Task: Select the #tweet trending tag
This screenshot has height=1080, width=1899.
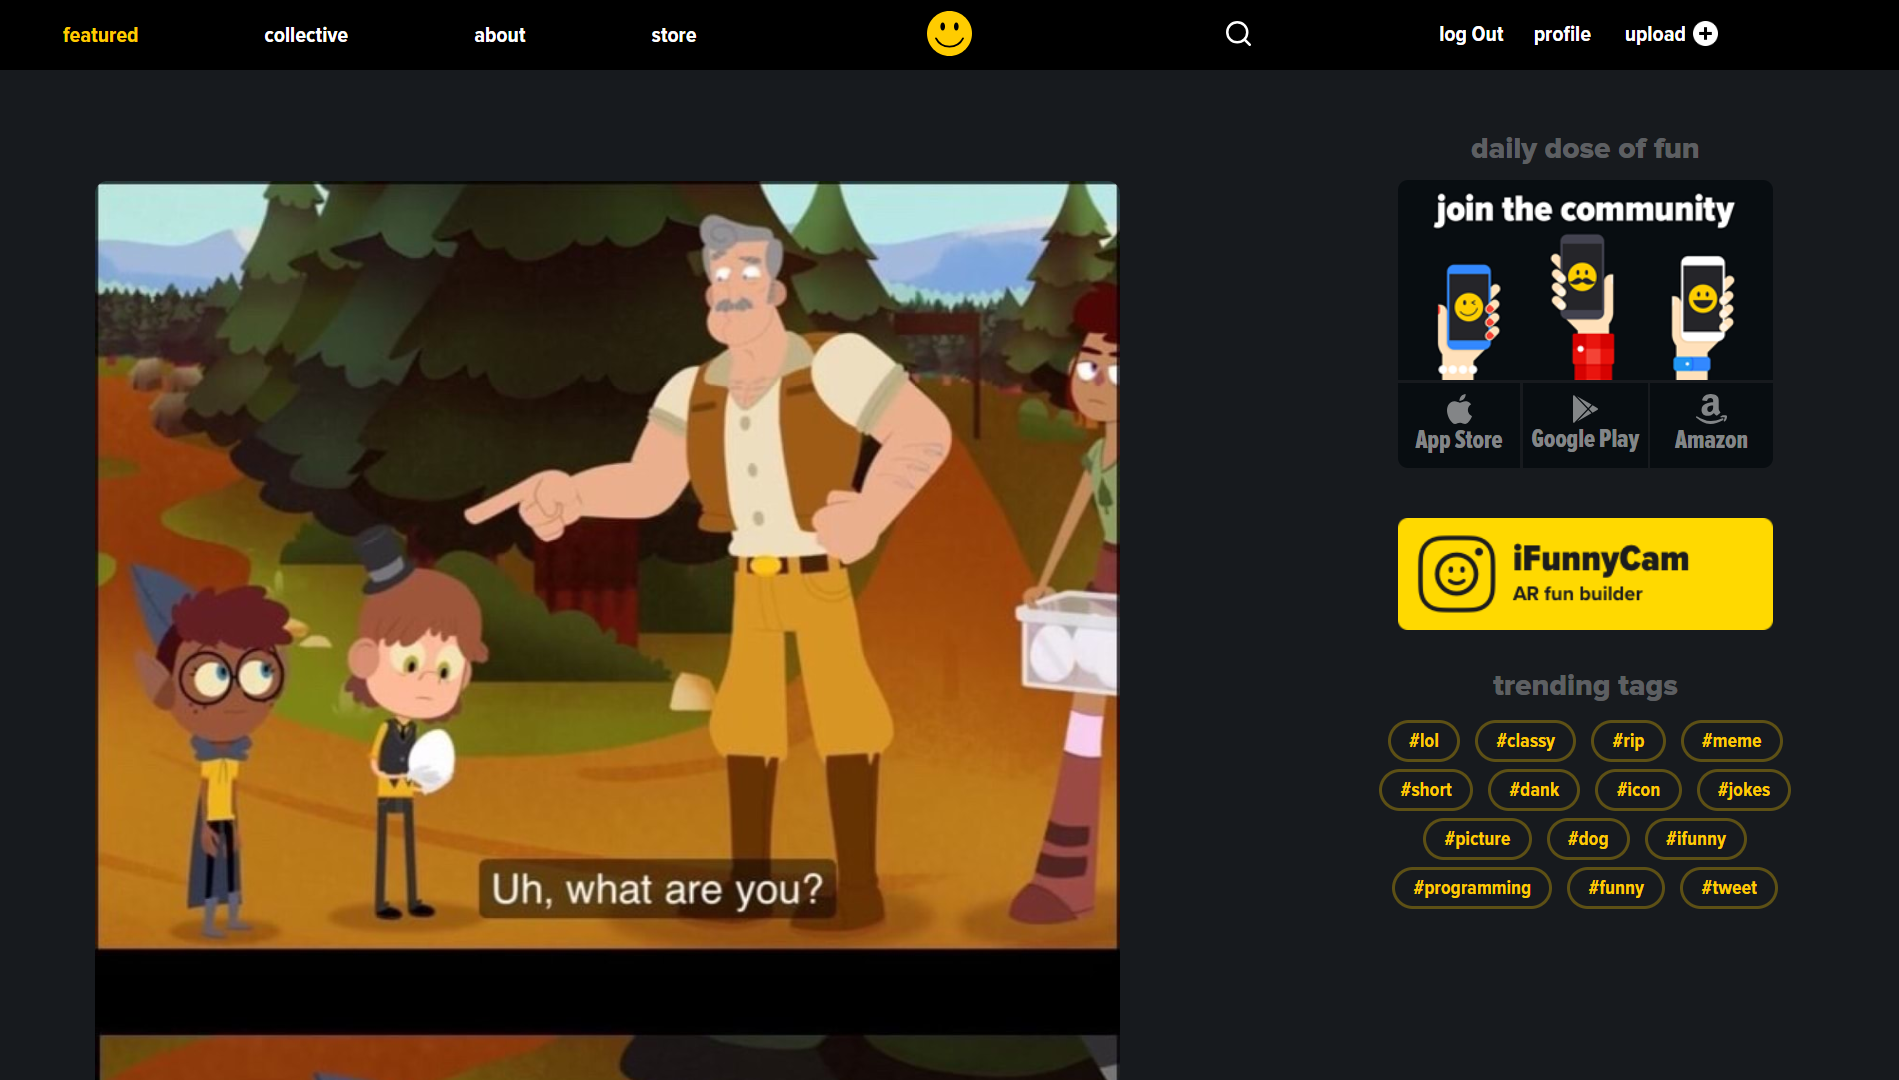Action: (1729, 888)
